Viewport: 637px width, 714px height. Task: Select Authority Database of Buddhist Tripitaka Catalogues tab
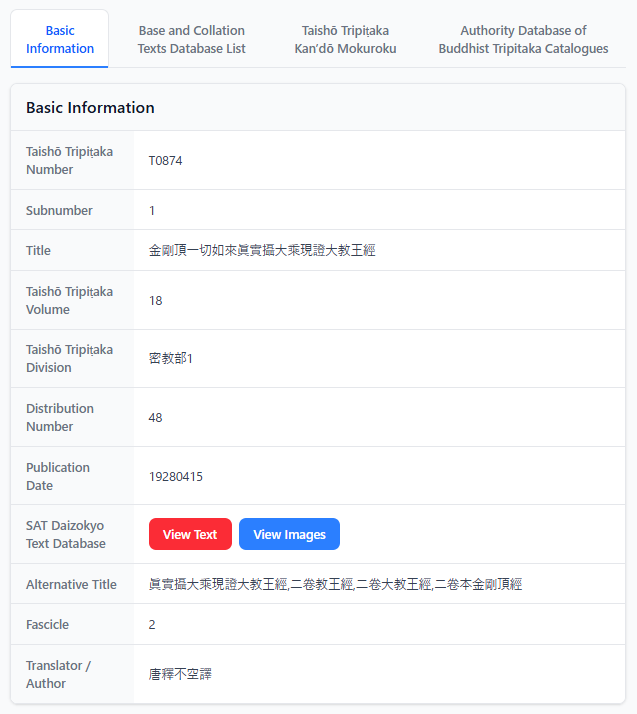tap(523, 39)
